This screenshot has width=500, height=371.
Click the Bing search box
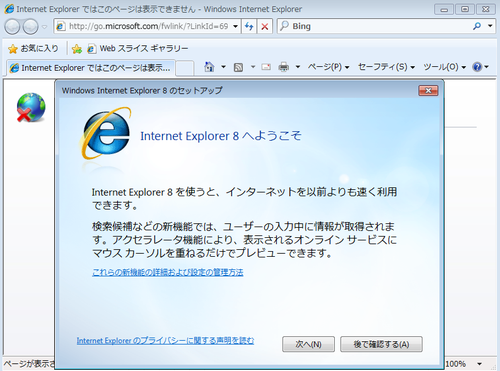(373, 26)
